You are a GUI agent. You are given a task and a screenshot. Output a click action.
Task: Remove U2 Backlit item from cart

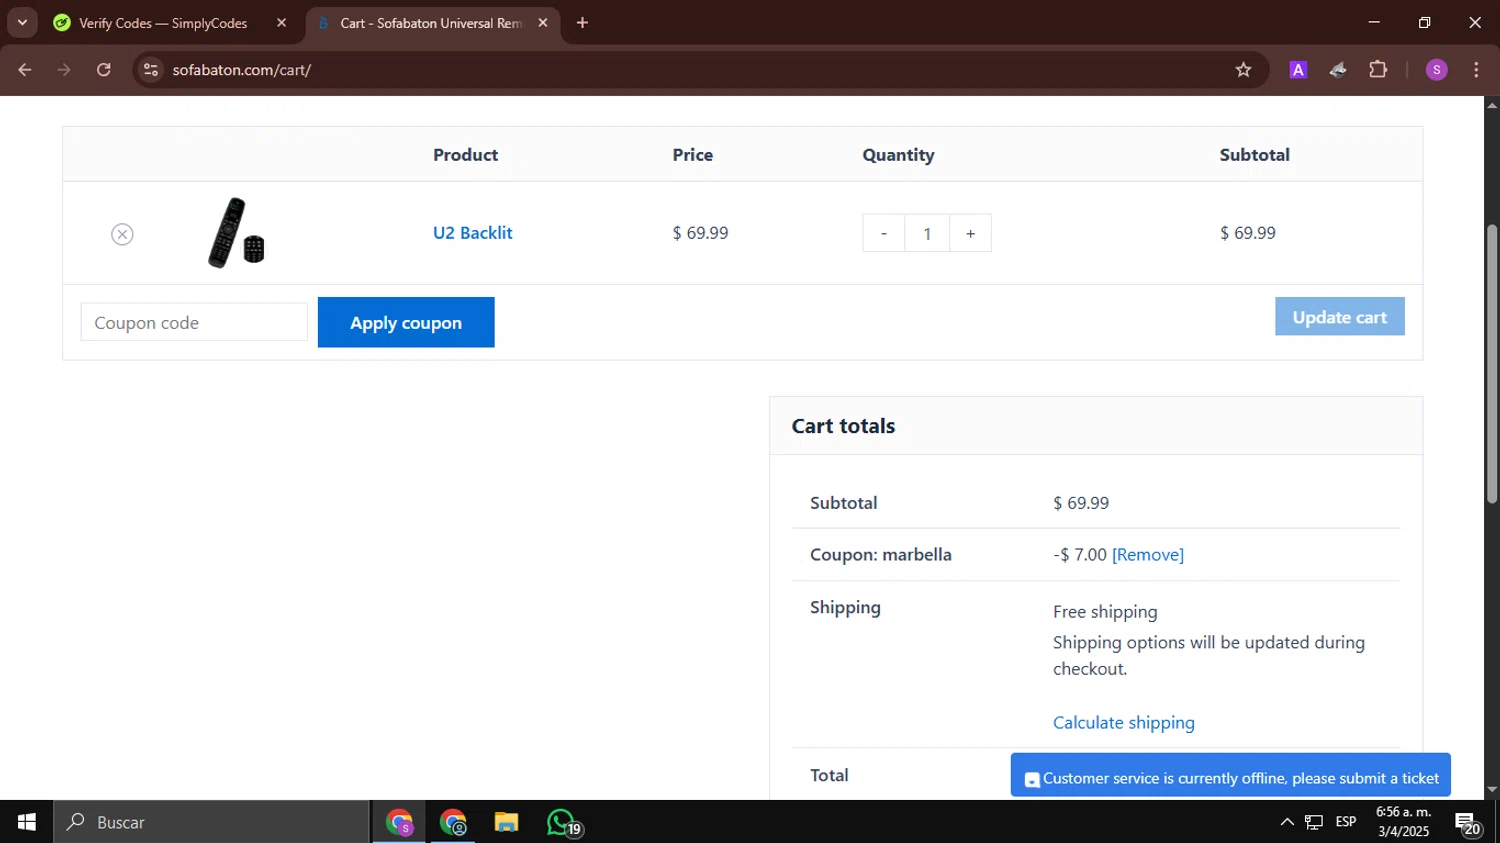click(x=122, y=234)
